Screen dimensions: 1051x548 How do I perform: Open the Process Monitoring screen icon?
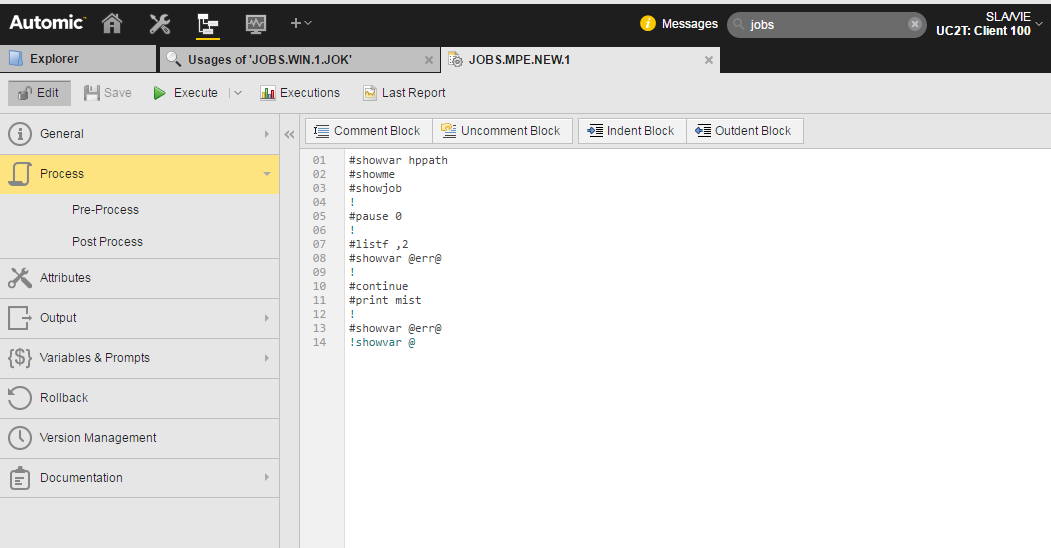(x=256, y=23)
